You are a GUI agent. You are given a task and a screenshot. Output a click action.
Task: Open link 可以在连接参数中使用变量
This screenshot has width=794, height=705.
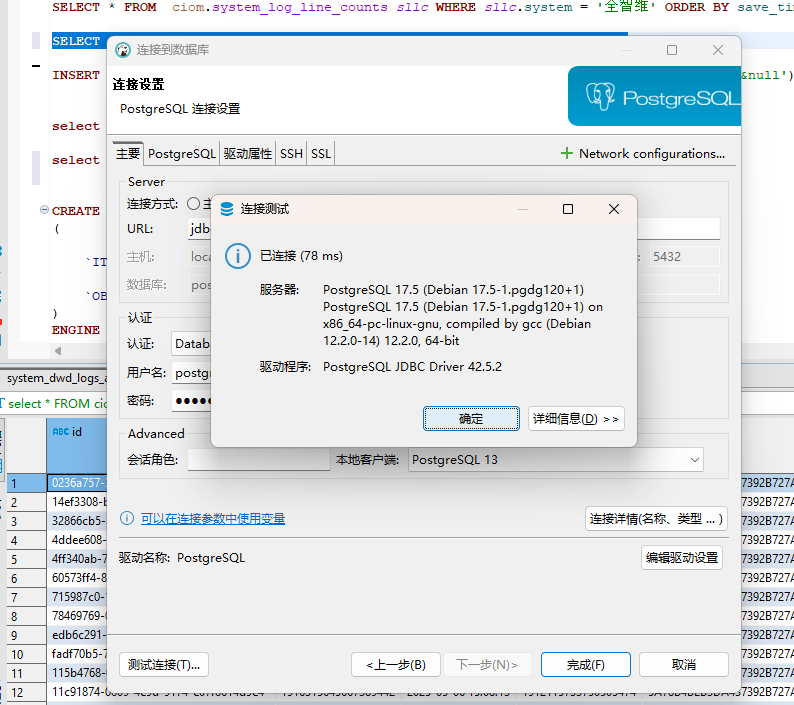coord(213,519)
